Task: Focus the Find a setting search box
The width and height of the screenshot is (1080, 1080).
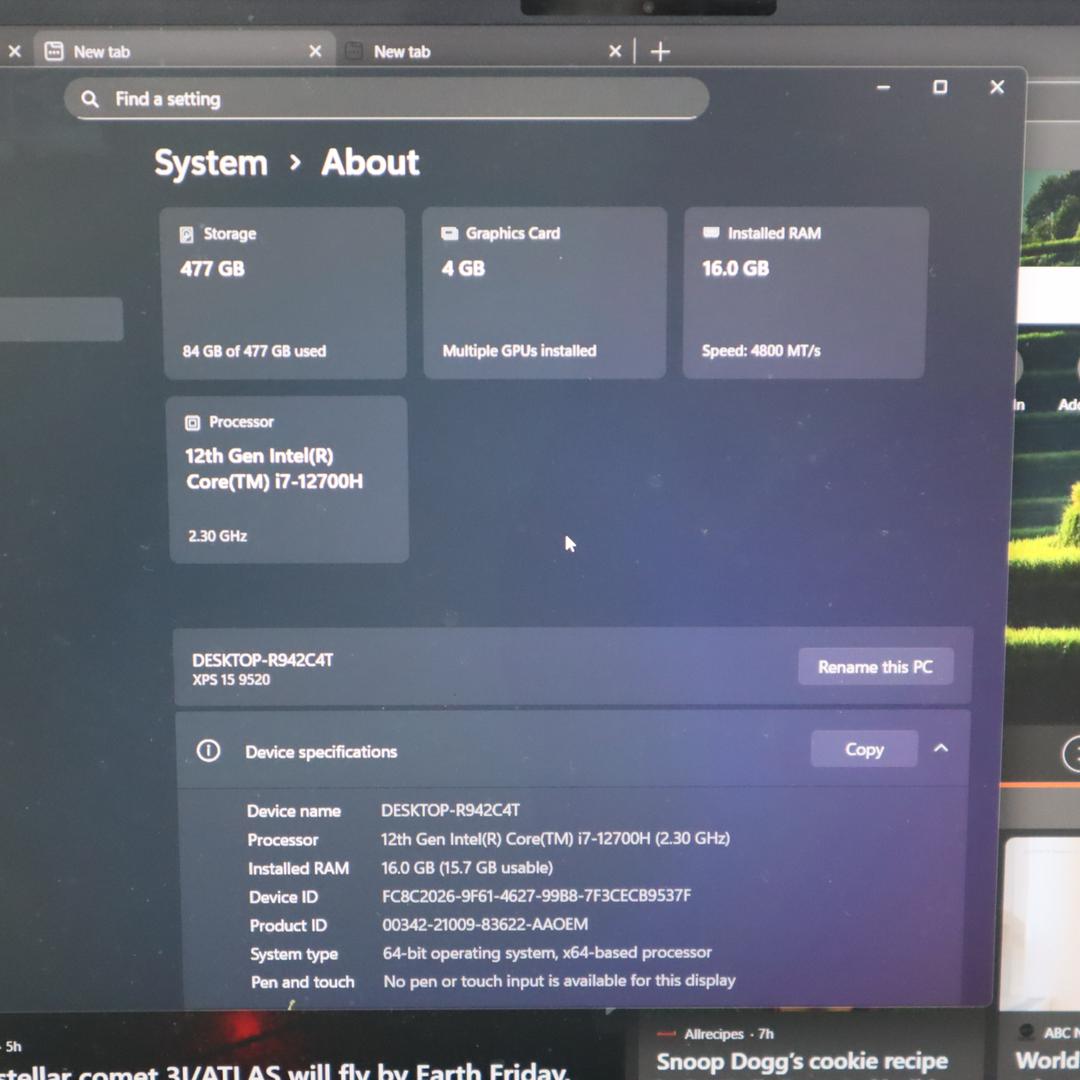Action: [400, 99]
